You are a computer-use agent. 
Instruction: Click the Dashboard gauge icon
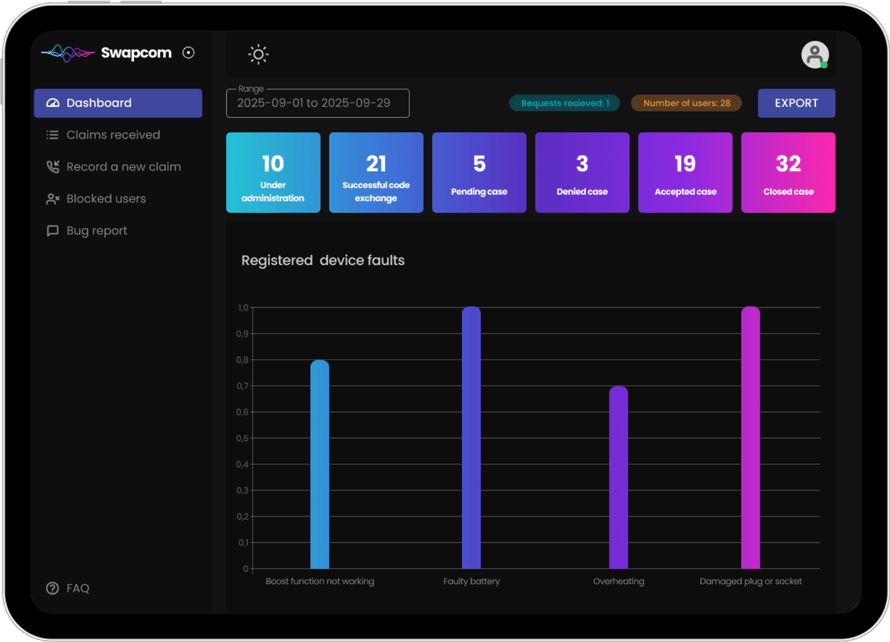coord(53,103)
